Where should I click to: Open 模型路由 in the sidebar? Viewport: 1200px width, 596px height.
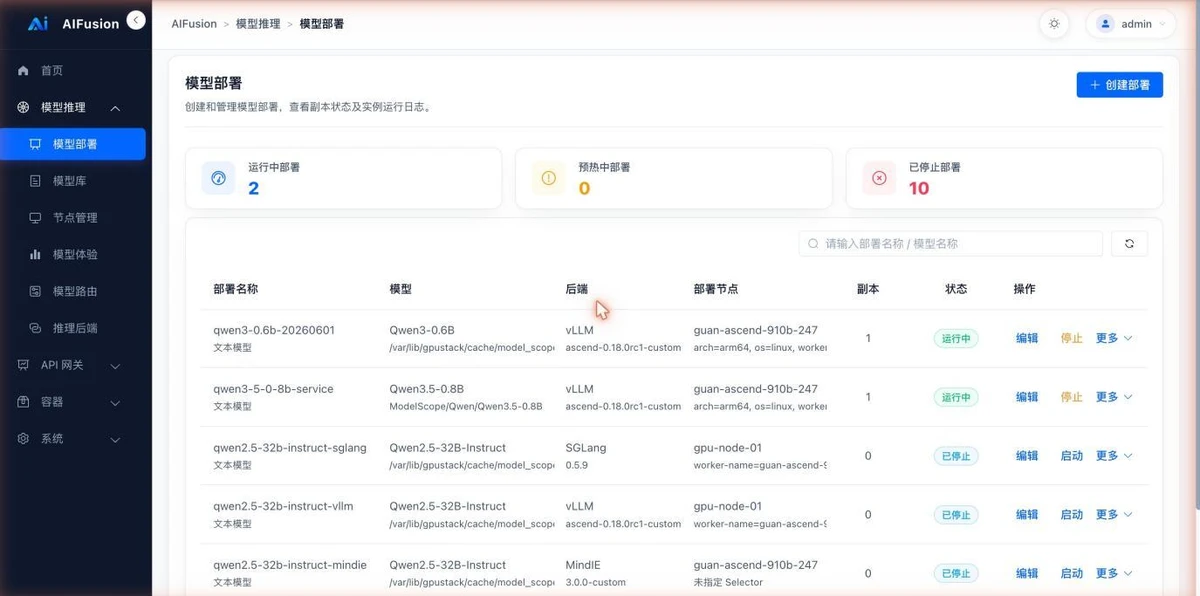click(76, 292)
